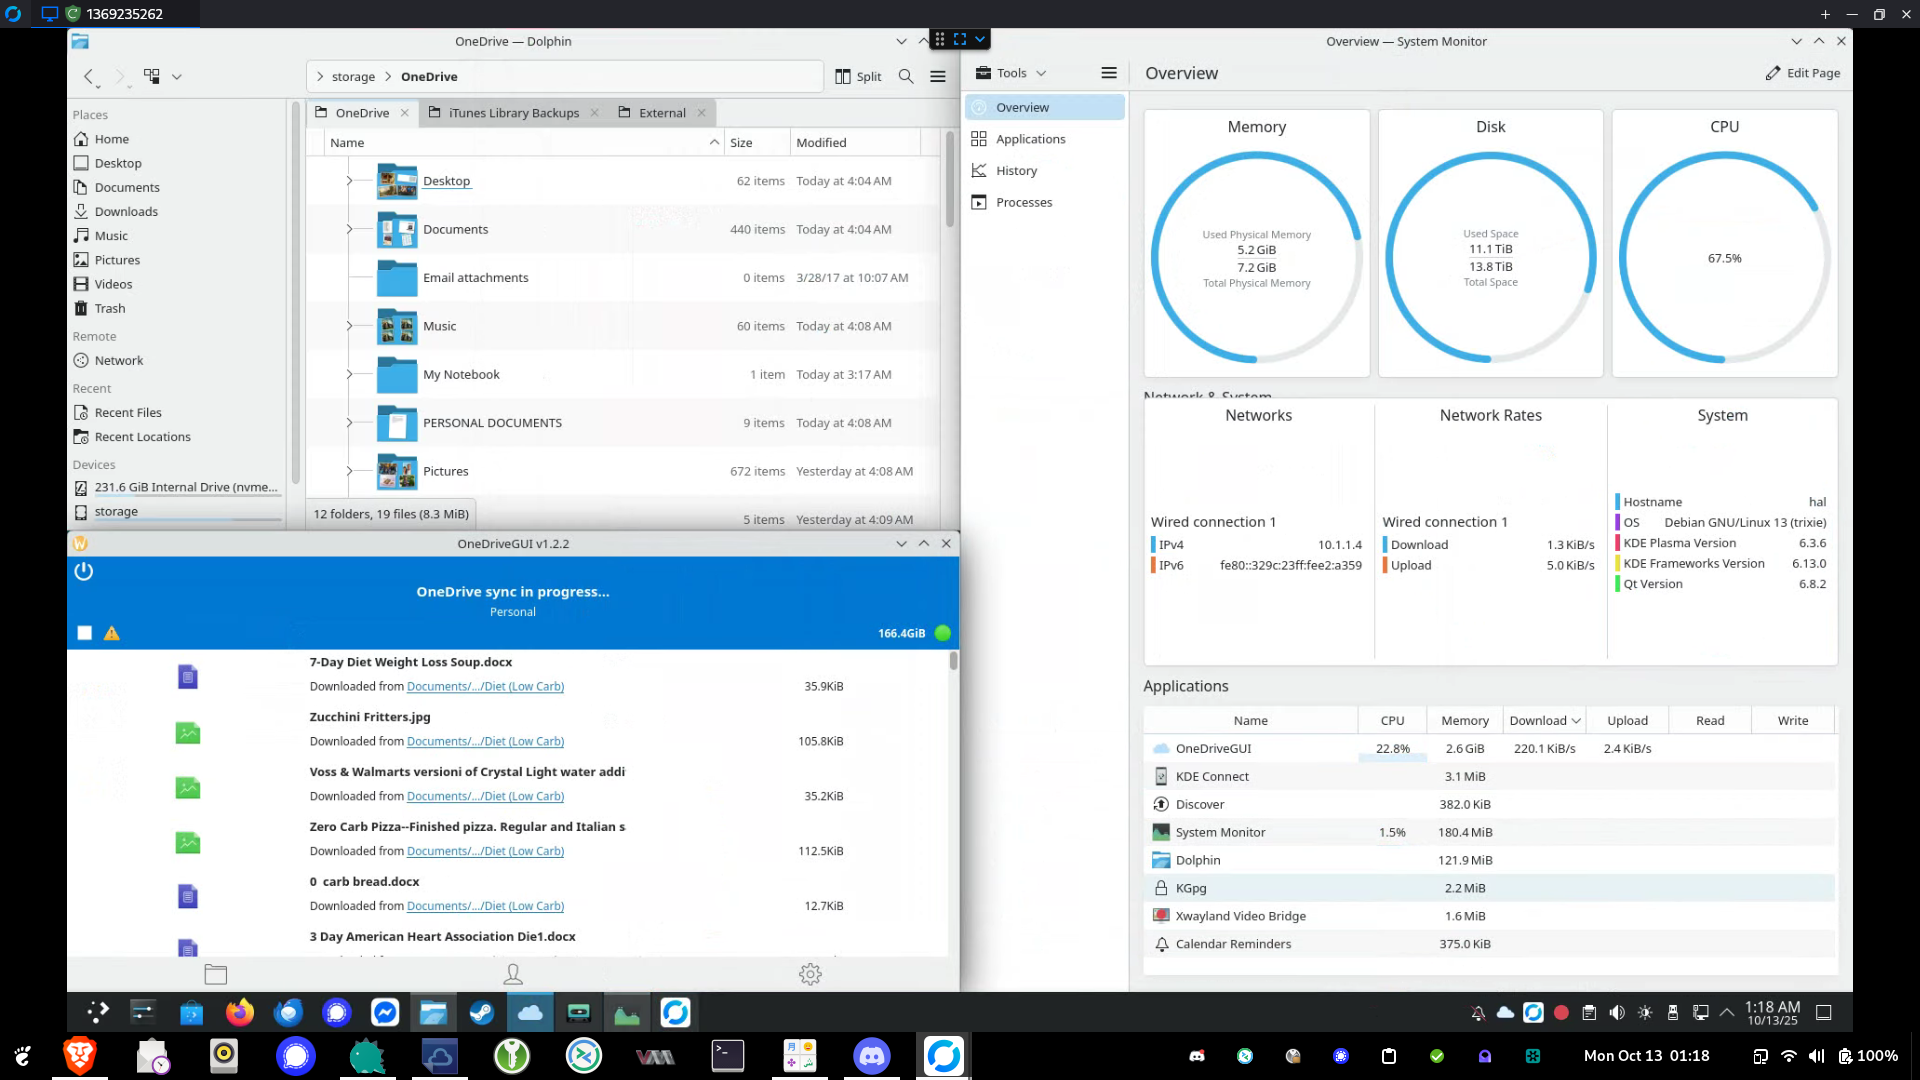Click the yellow warning triangle icon
The width and height of the screenshot is (1920, 1080).
click(112, 633)
